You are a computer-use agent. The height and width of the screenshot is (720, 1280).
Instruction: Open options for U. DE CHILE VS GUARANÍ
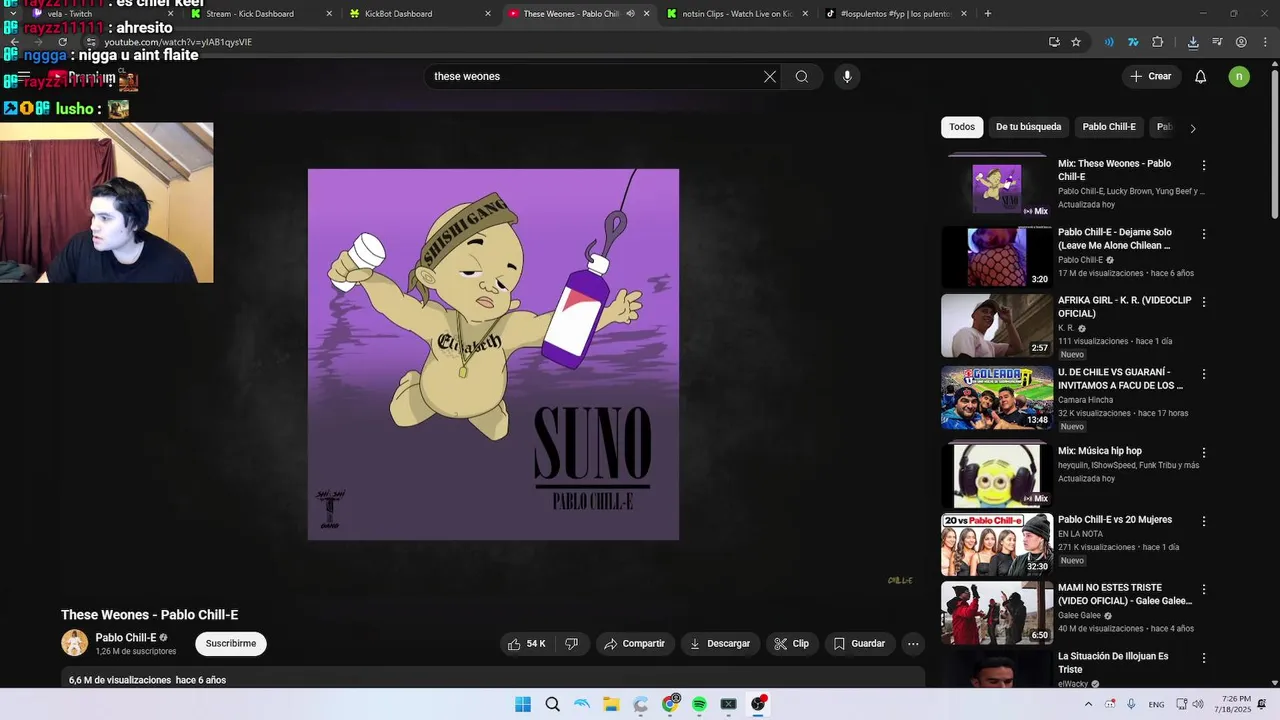pyautogui.click(x=1204, y=374)
